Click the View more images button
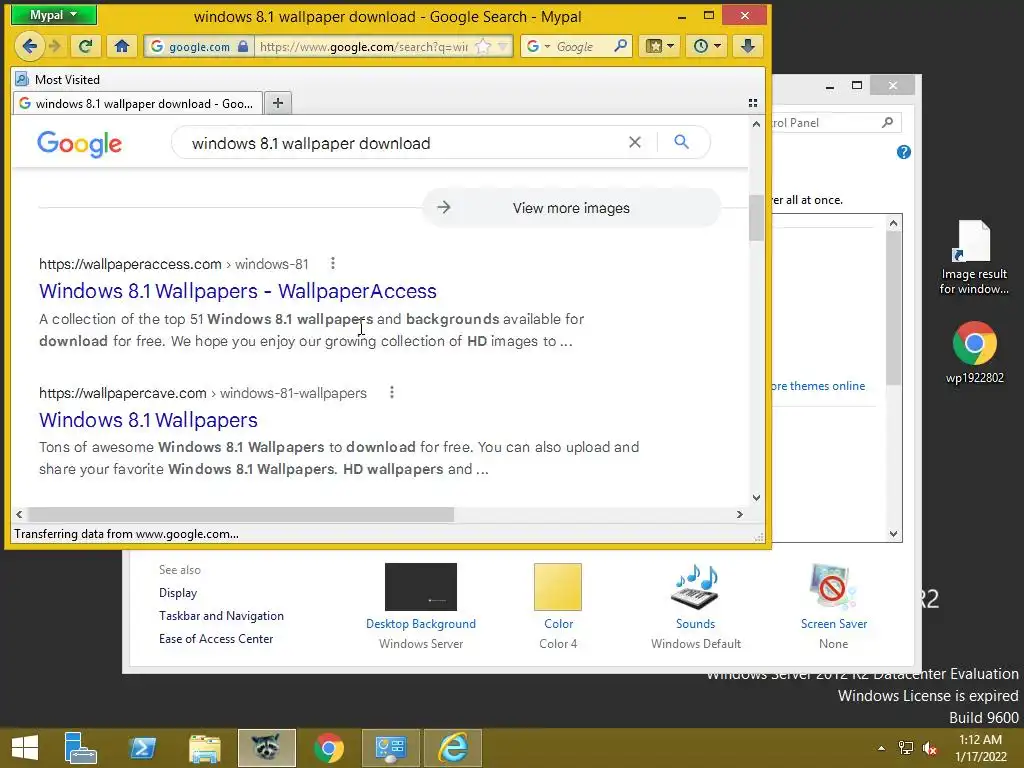This screenshot has height=768, width=1024. click(571, 208)
